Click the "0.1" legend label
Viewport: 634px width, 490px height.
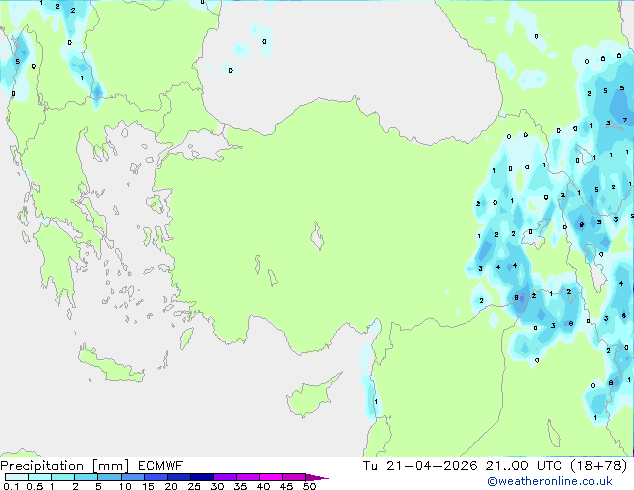[11, 486]
